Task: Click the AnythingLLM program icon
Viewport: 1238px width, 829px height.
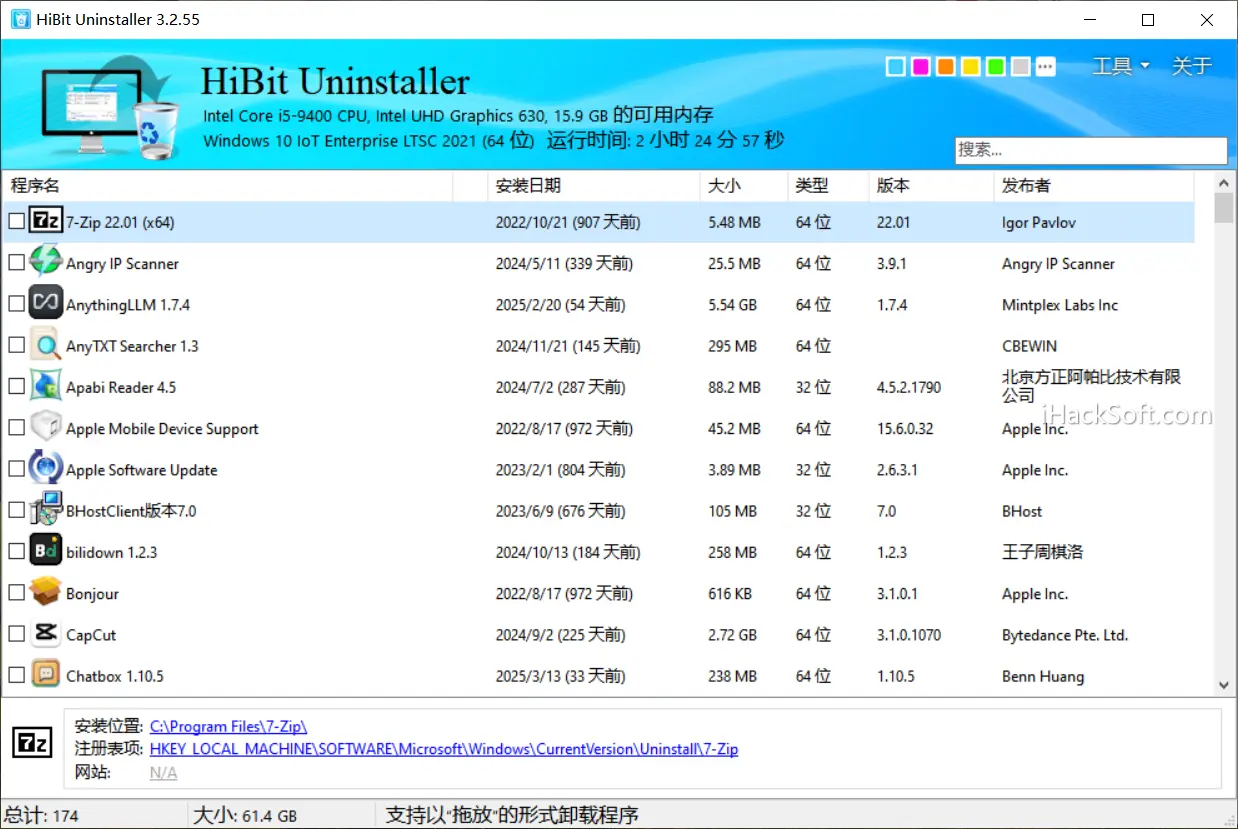Action: click(45, 304)
